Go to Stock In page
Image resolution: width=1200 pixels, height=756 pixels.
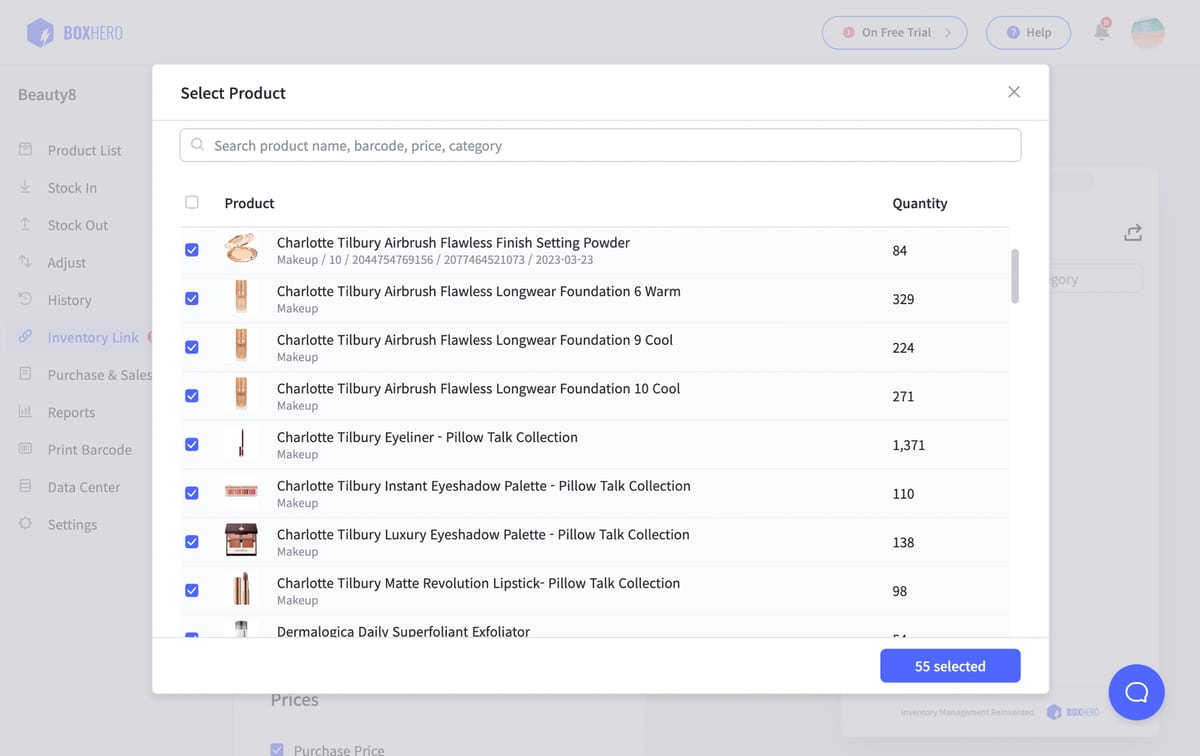[72, 187]
